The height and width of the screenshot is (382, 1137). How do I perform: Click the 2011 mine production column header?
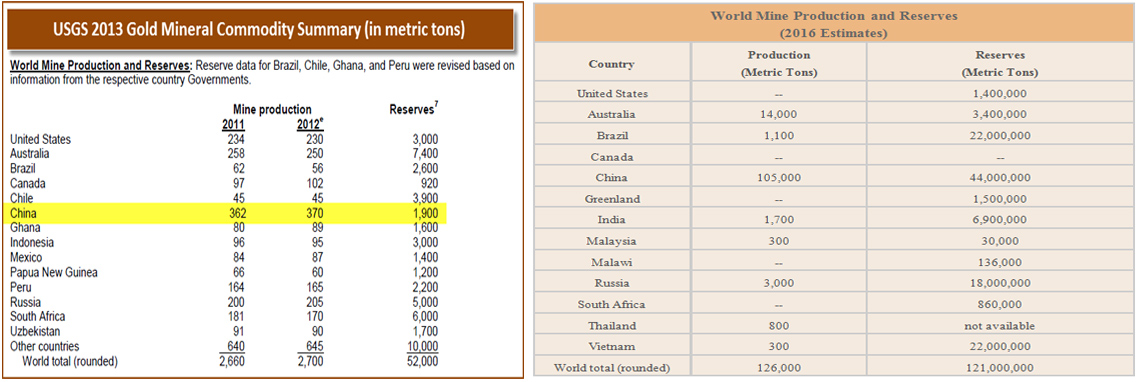point(234,124)
